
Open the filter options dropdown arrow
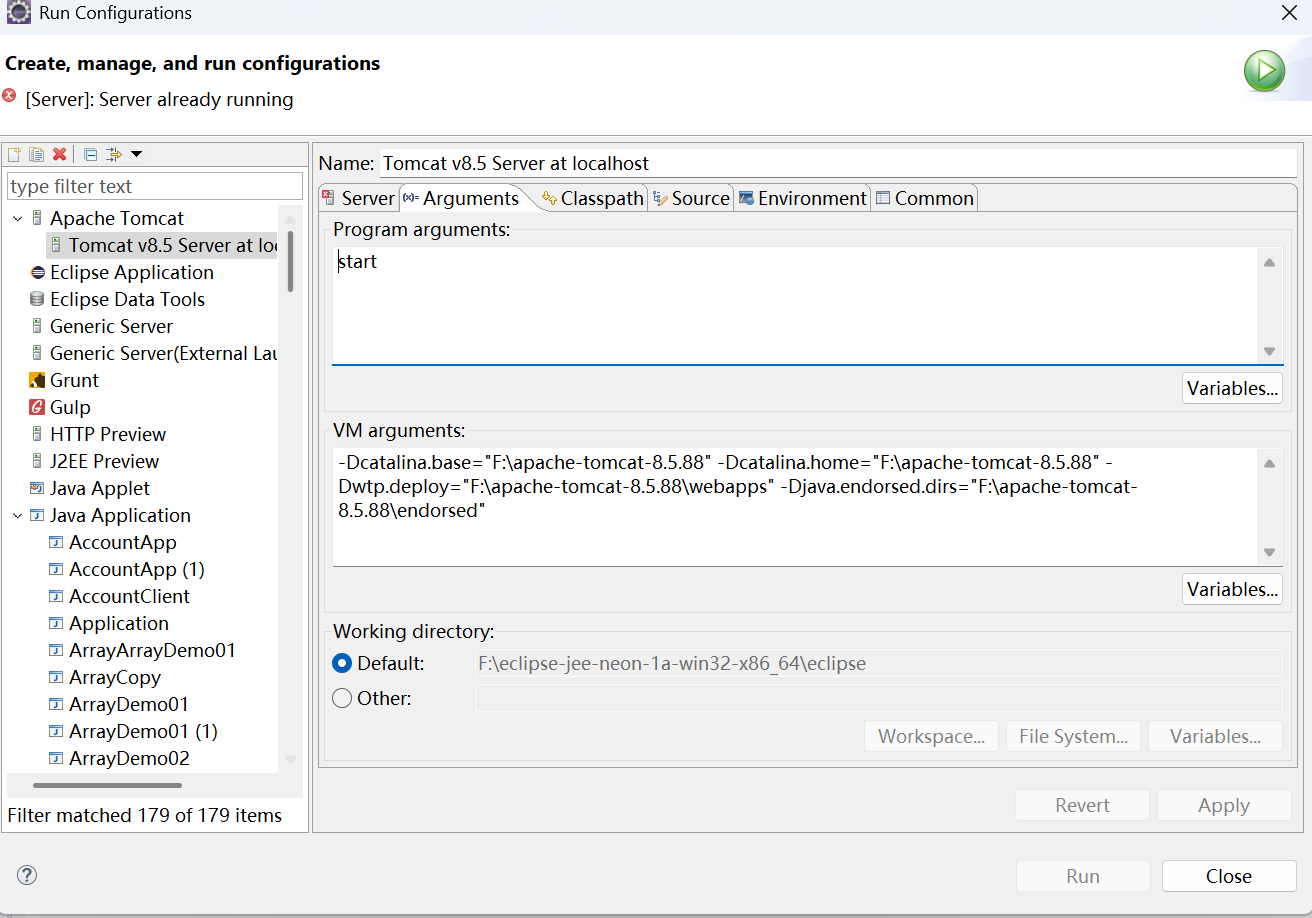(137, 154)
